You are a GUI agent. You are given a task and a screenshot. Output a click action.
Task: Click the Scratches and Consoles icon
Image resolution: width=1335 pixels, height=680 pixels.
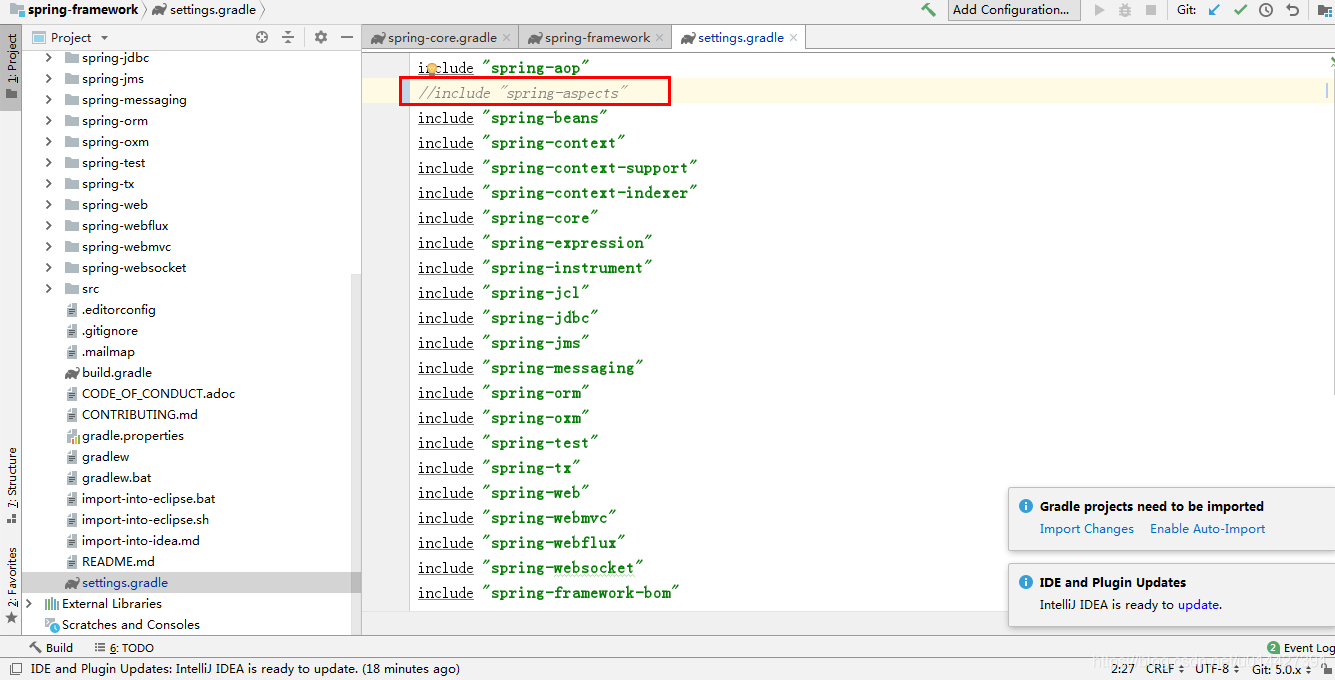[52, 624]
